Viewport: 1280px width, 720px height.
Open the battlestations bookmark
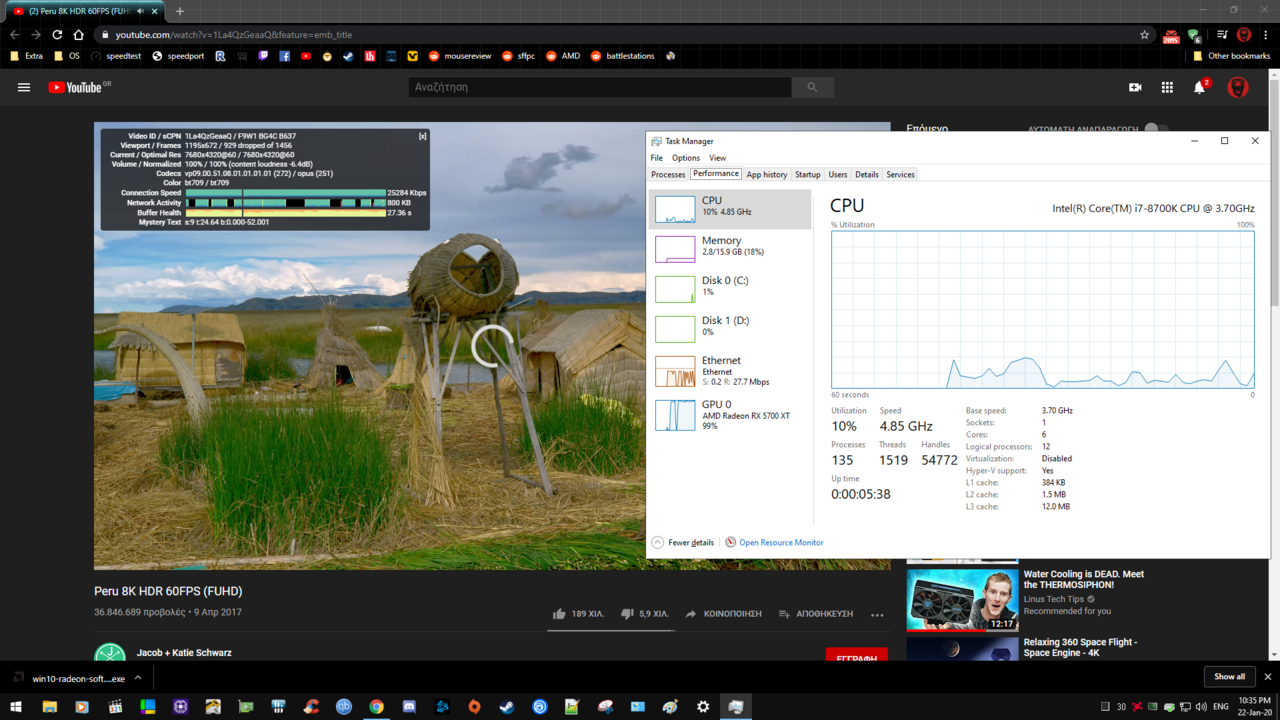623,56
